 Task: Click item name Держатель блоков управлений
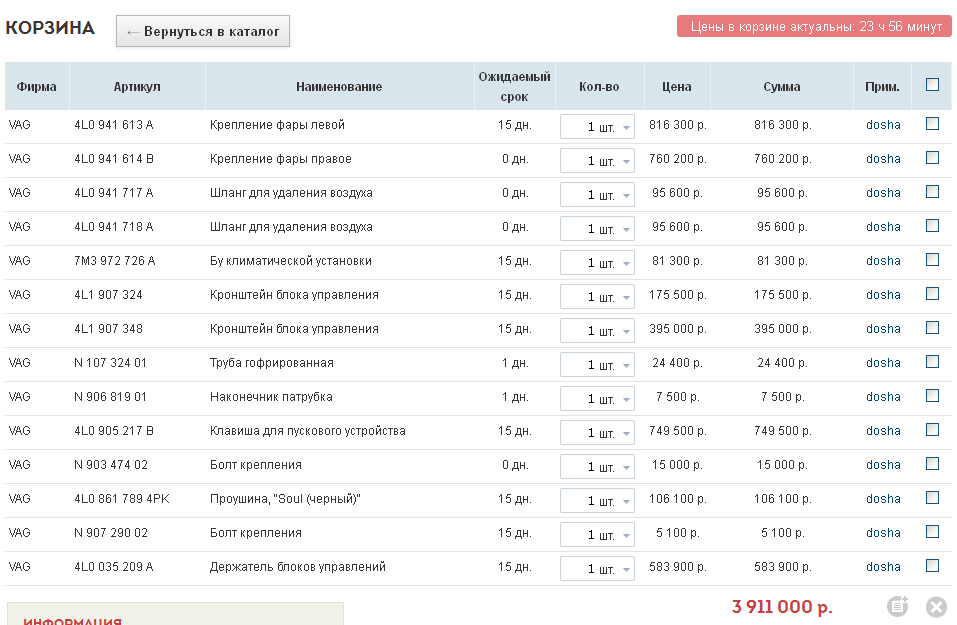pos(298,566)
